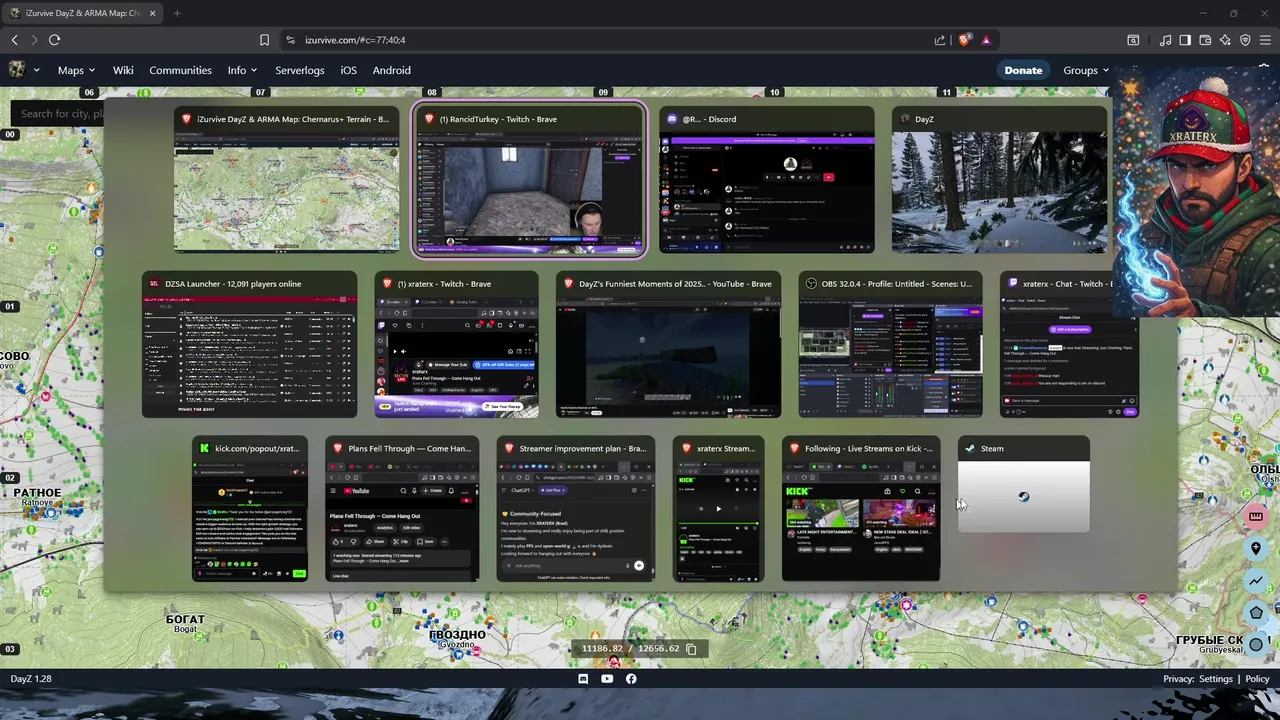The height and width of the screenshot is (720, 1280).
Task: Switch to the xraterx Stream Kick window
Action: coord(718,509)
